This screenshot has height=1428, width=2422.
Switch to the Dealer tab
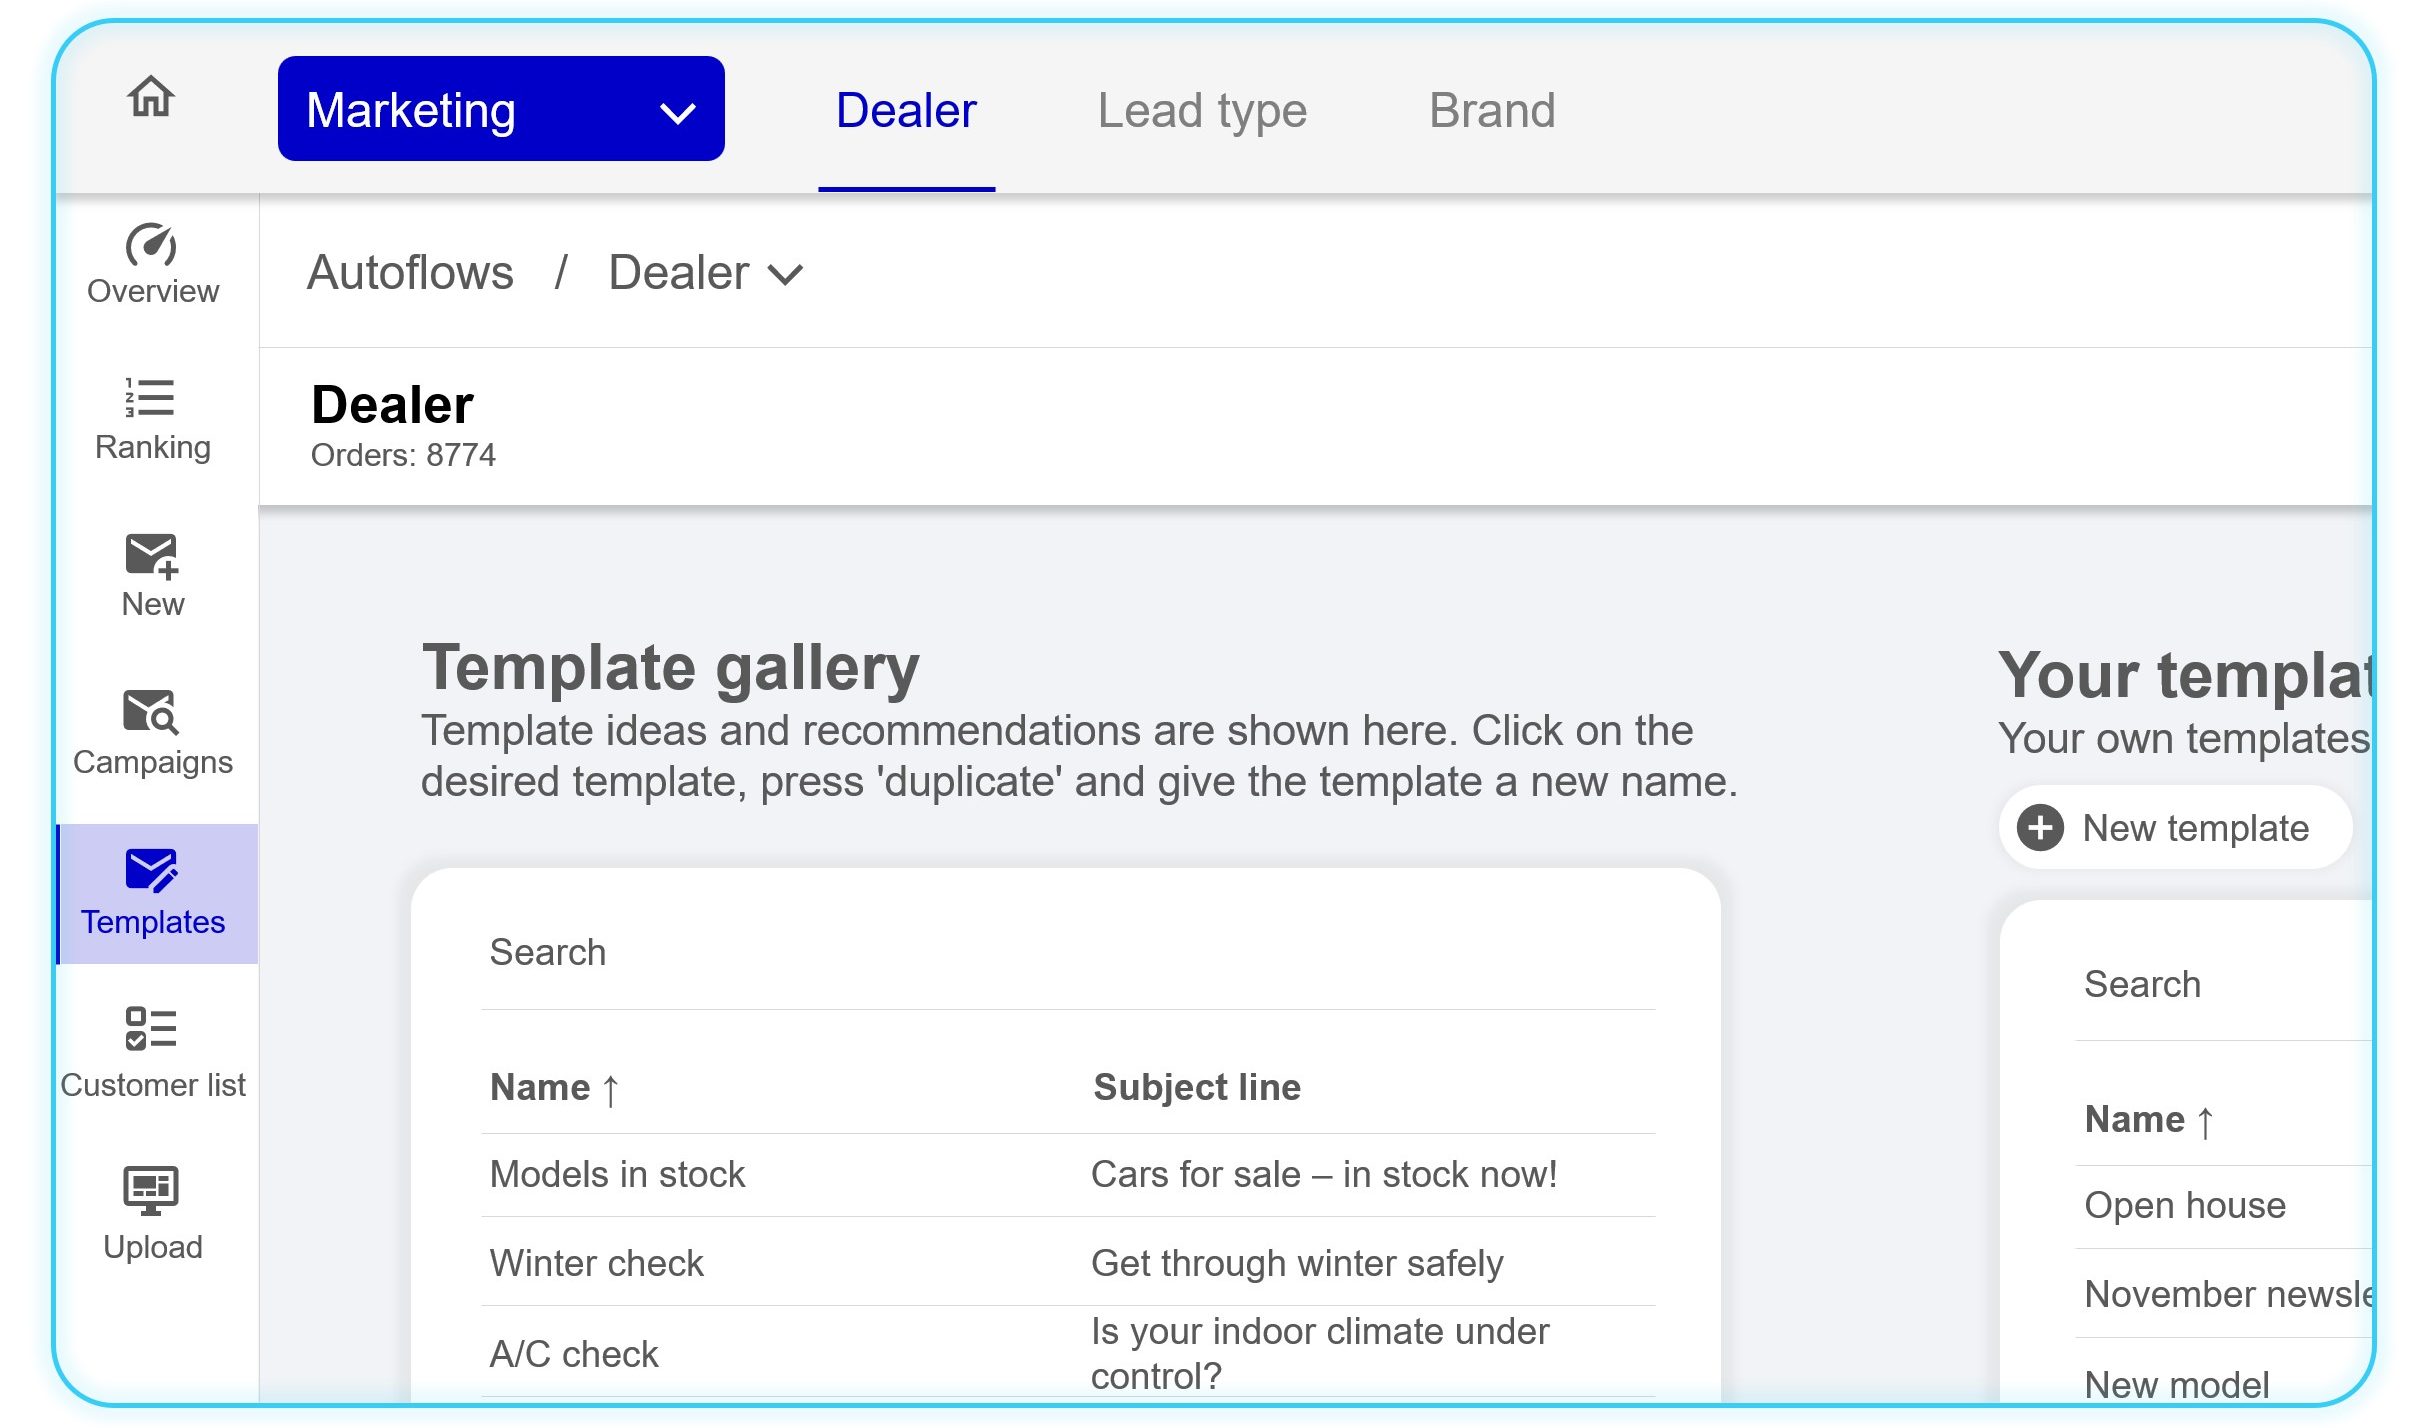click(906, 110)
